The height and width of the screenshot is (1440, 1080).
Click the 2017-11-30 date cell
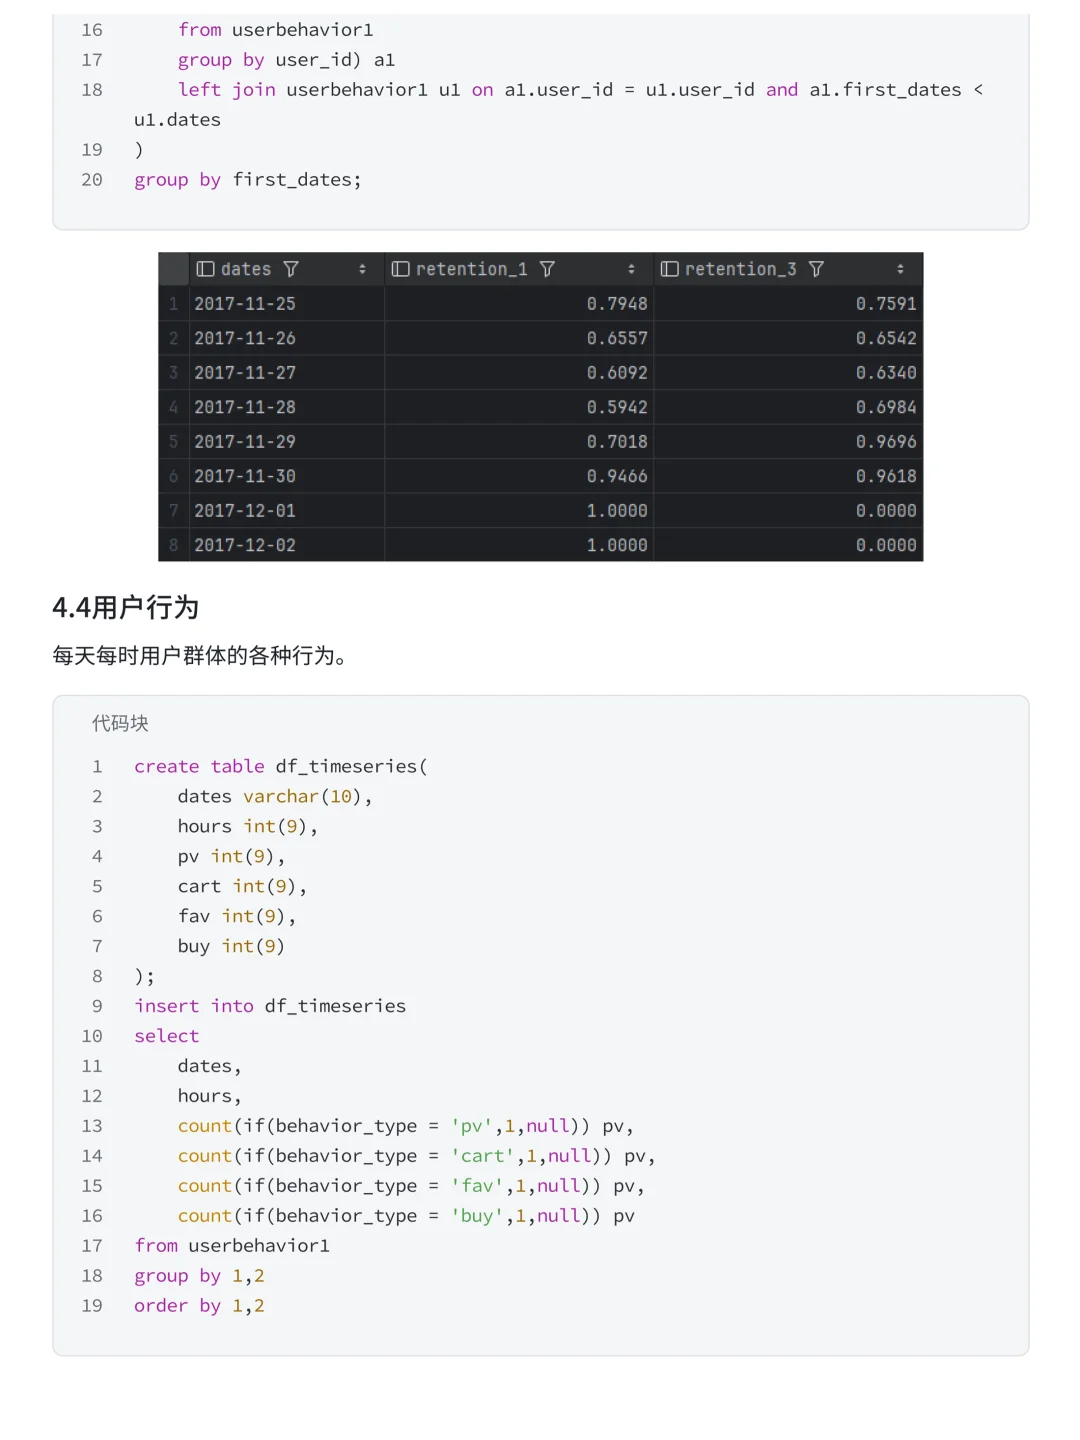pyautogui.click(x=286, y=476)
